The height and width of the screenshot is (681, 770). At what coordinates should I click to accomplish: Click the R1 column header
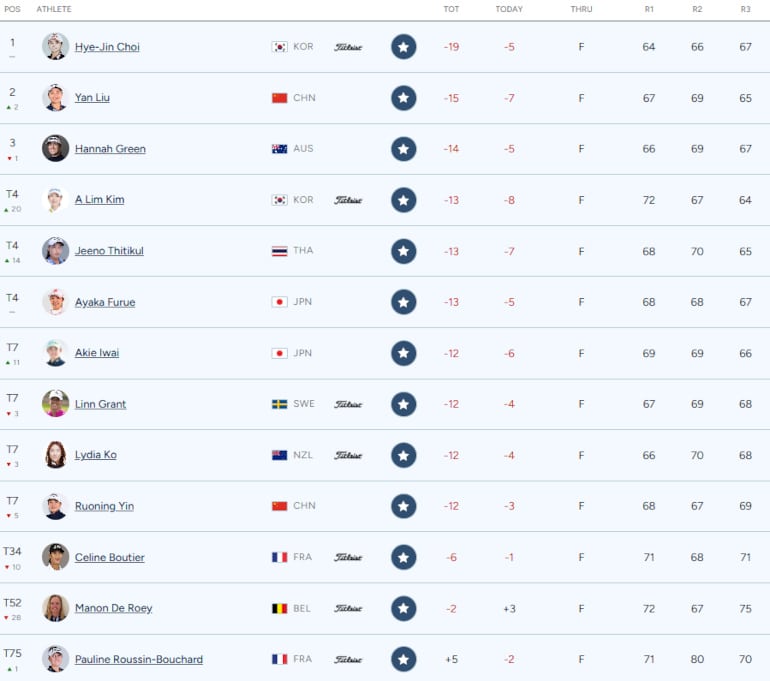pyautogui.click(x=649, y=9)
